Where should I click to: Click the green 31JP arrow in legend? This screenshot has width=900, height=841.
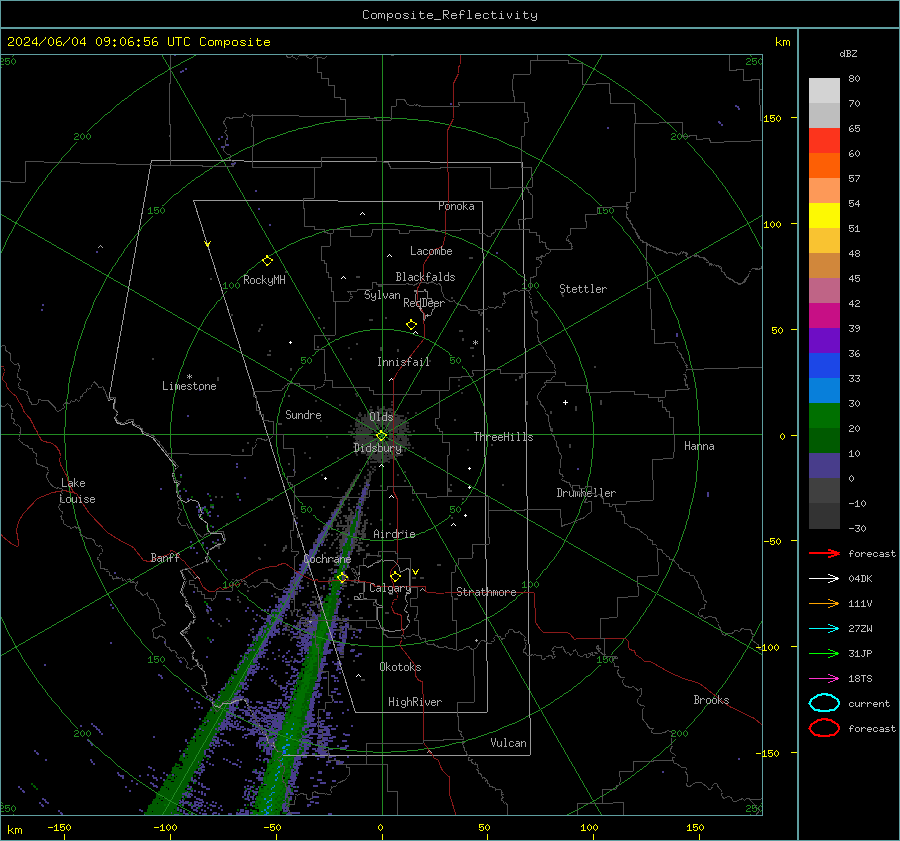[x=824, y=653]
